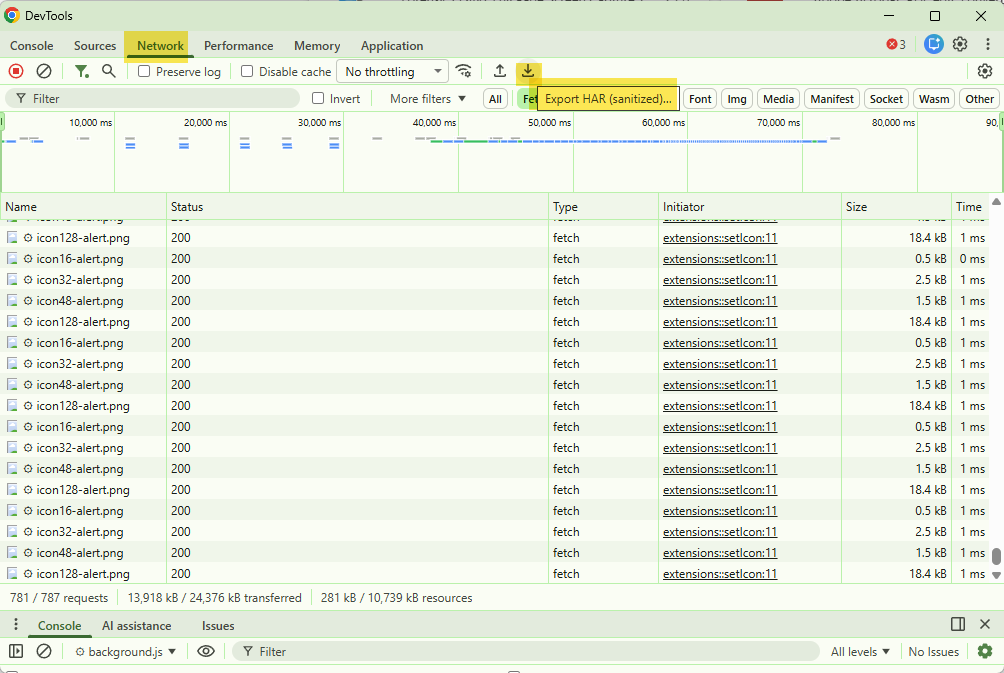Filter requests by Other type

pyautogui.click(x=979, y=99)
